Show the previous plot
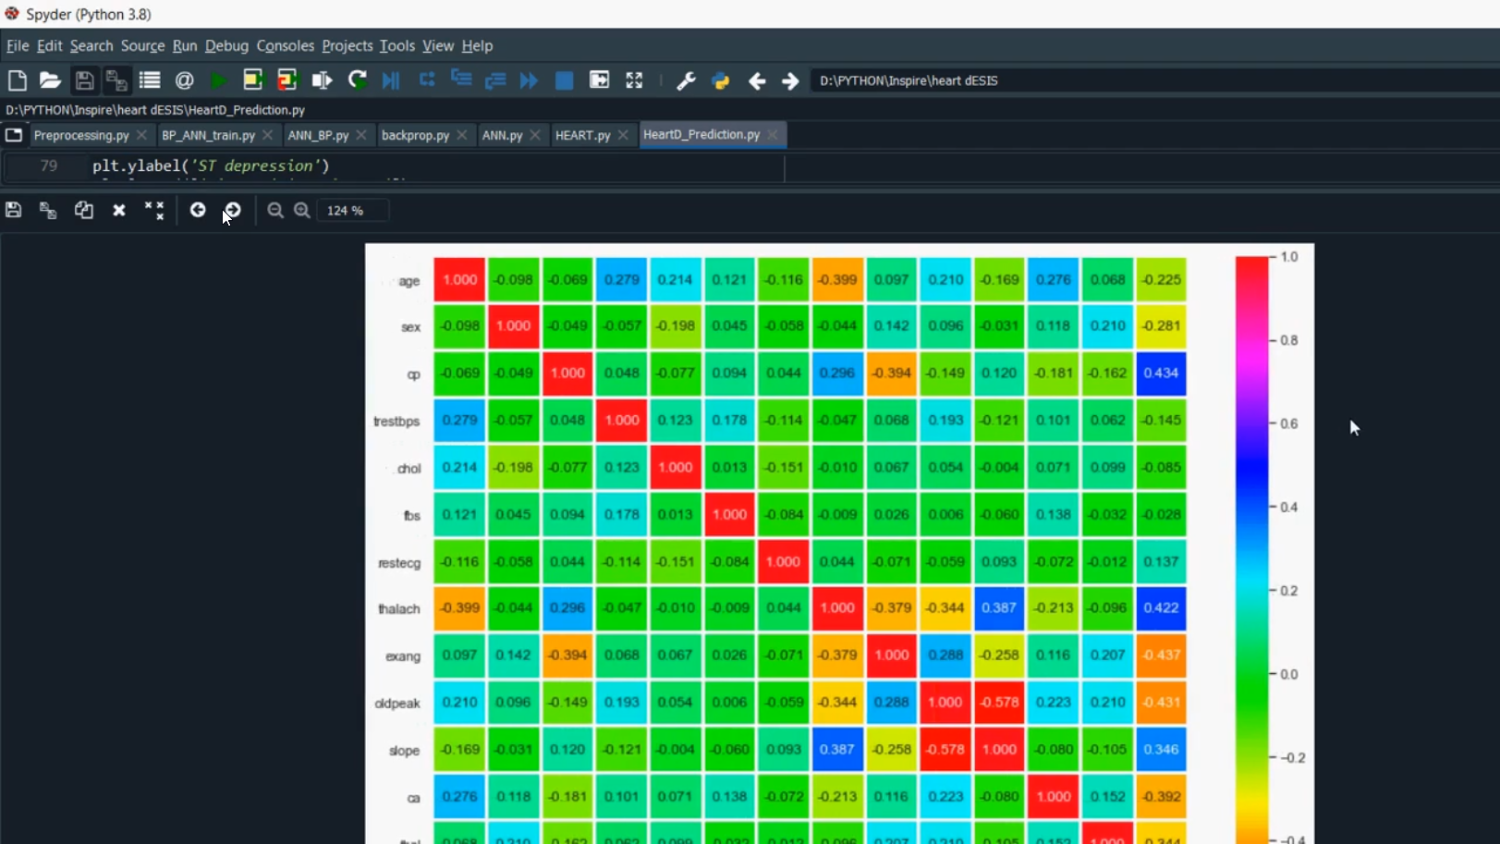This screenshot has height=844, width=1500. [x=197, y=209]
